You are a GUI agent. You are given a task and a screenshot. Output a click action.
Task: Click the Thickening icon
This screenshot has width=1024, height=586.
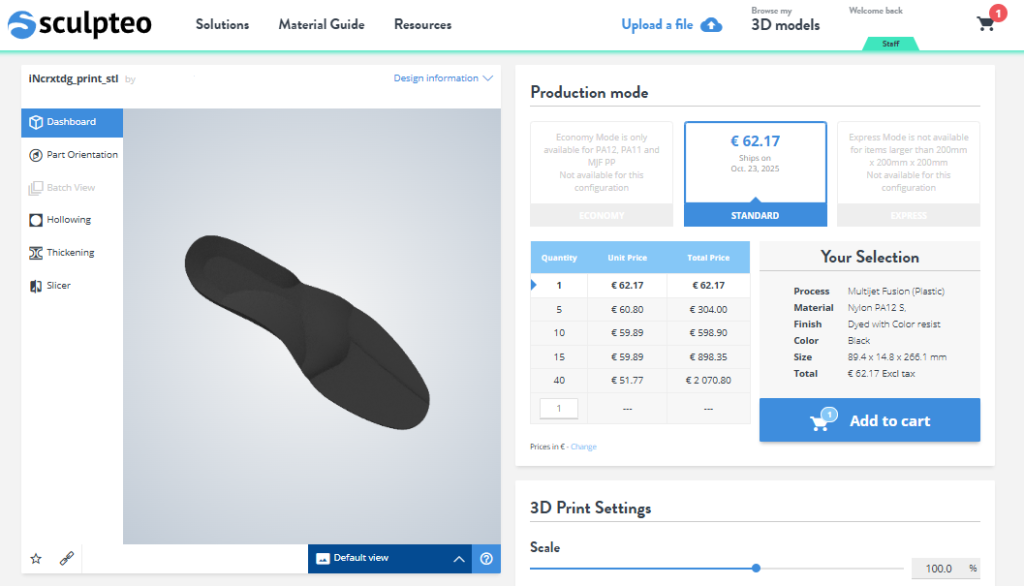coord(36,253)
